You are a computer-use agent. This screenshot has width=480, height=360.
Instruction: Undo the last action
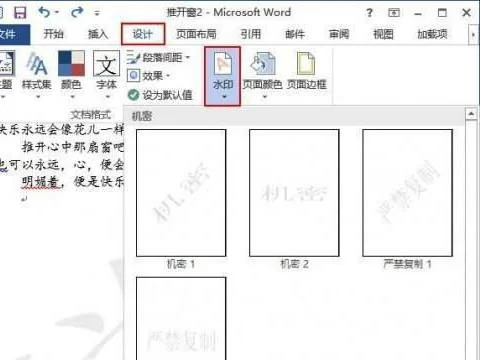tap(45, 12)
